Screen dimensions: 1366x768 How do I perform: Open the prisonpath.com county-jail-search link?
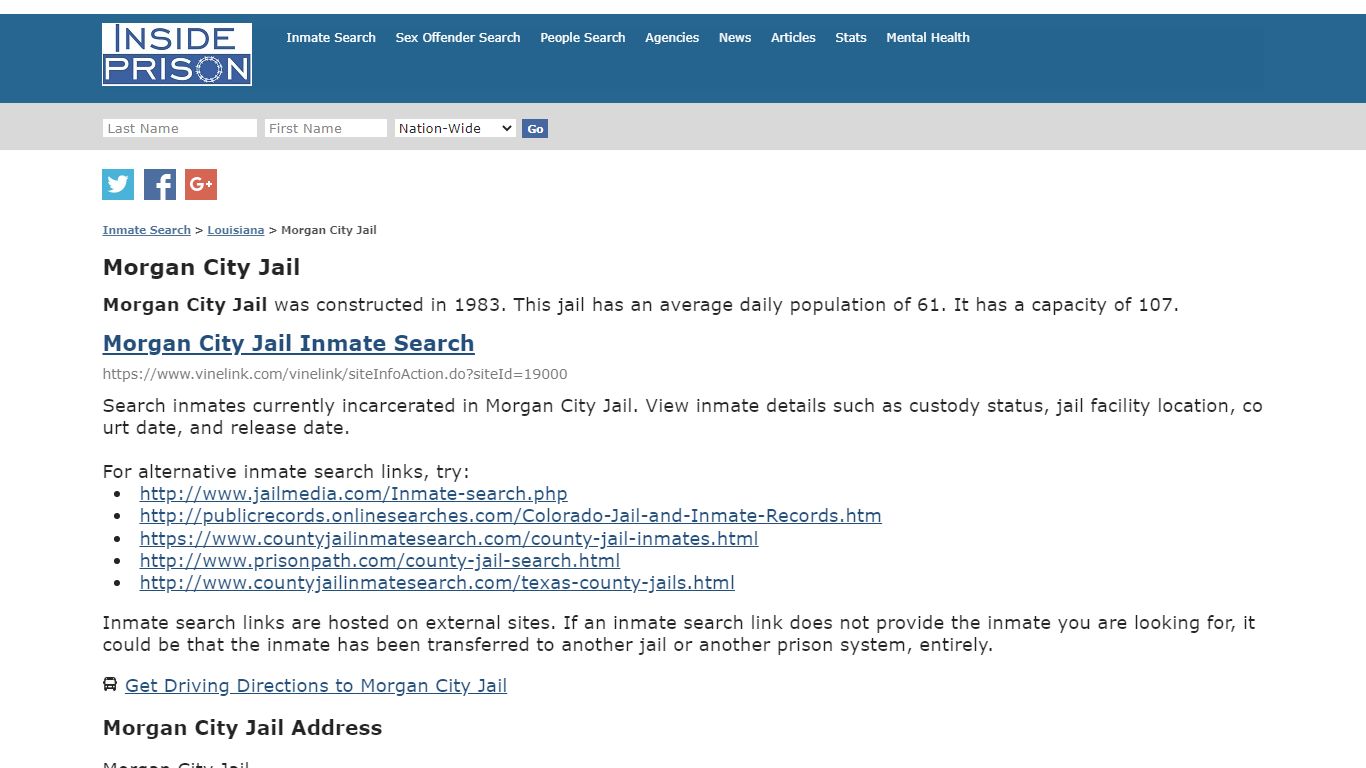tap(379, 560)
